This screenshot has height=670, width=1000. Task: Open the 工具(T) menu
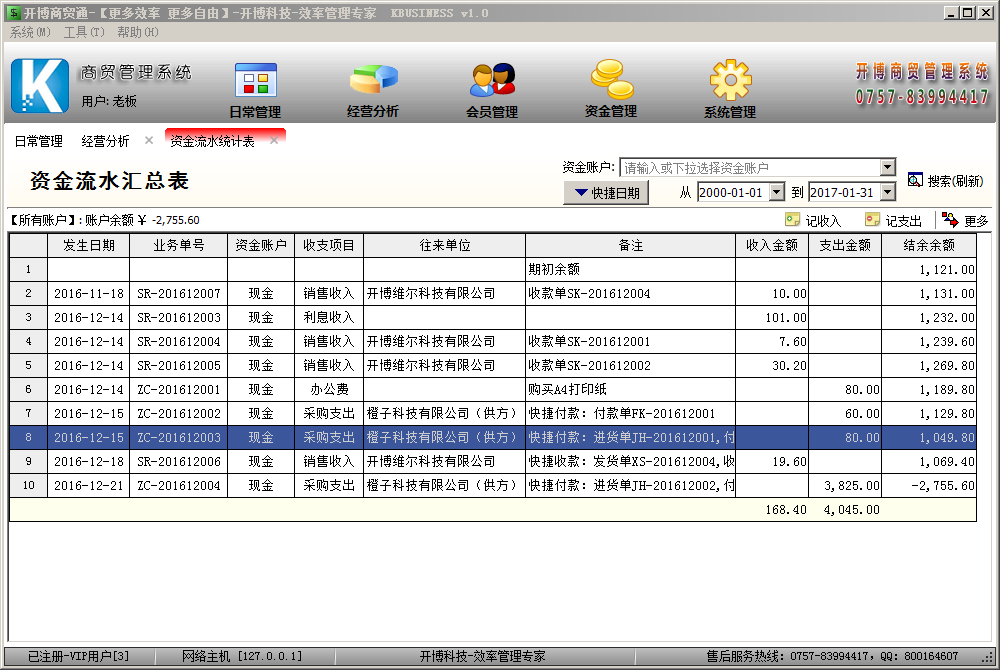tap(84, 32)
